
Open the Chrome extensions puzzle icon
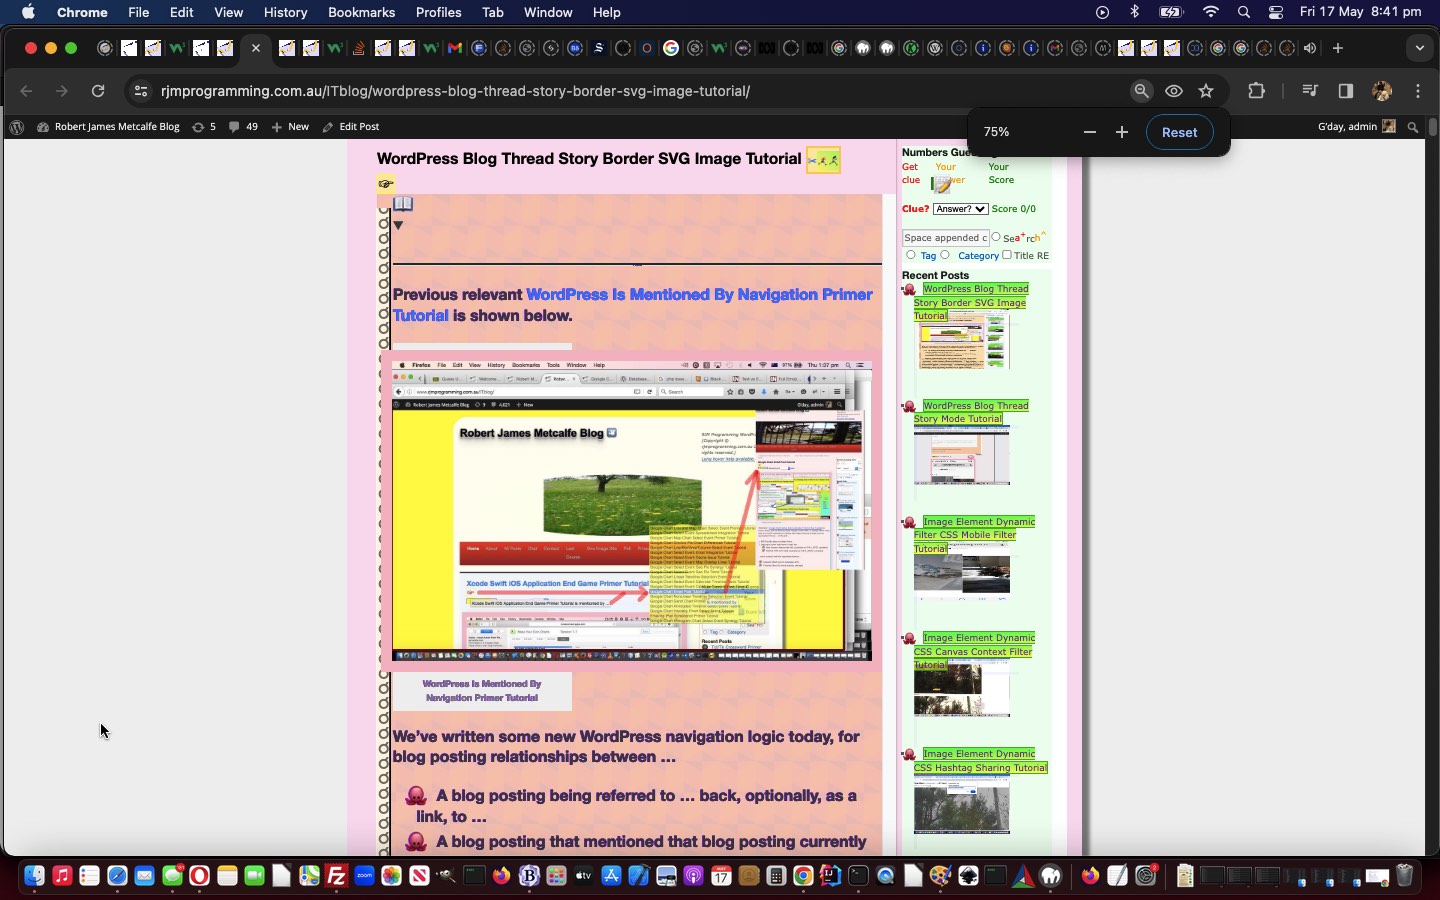(1257, 91)
